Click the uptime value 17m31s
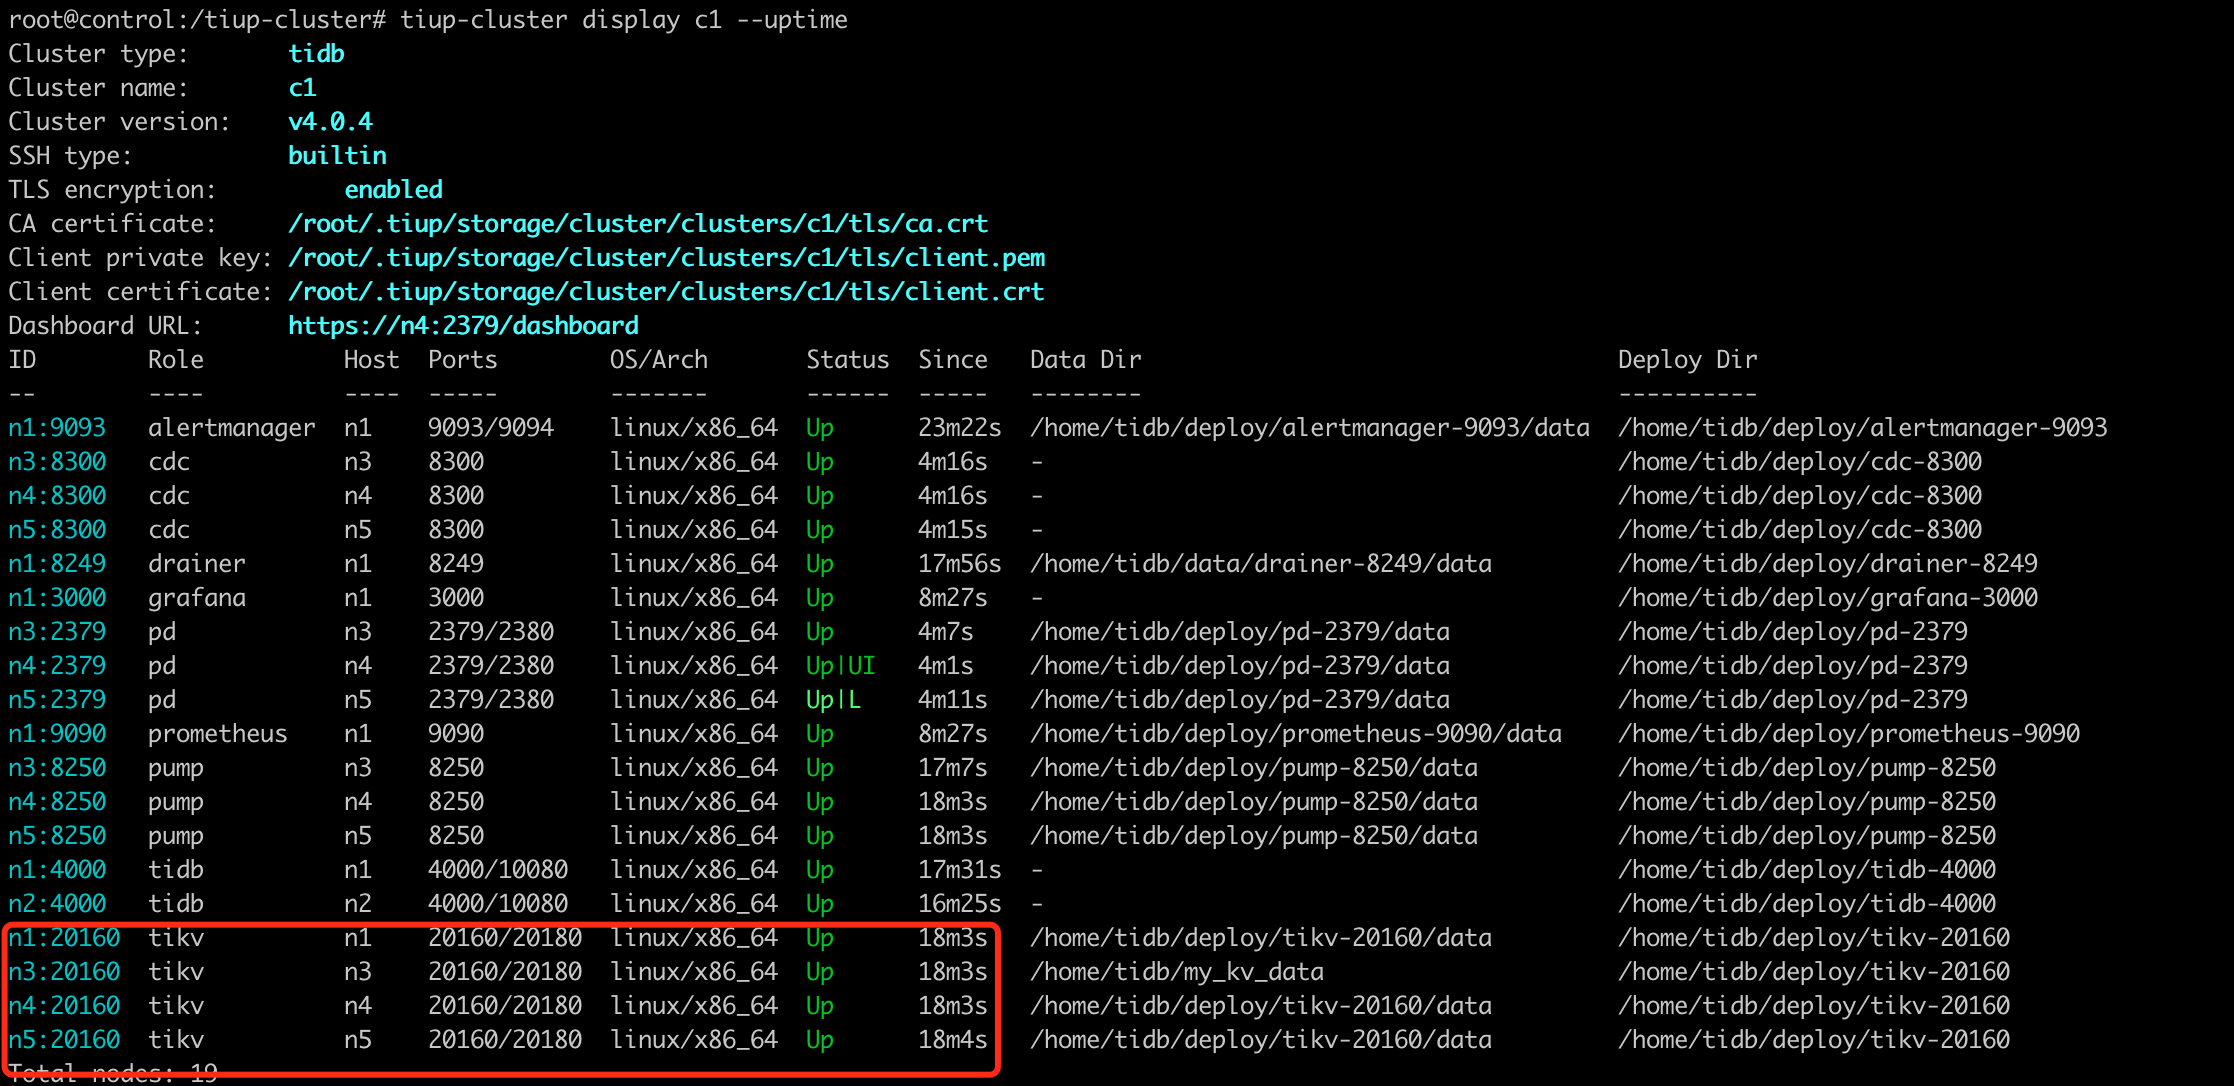The width and height of the screenshot is (2234, 1086). [x=960, y=870]
